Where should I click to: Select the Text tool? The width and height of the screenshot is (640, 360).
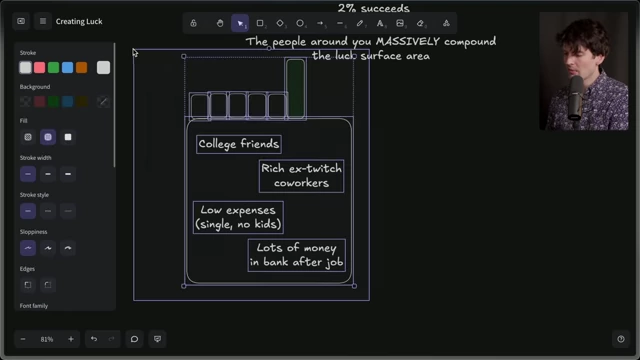point(380,23)
